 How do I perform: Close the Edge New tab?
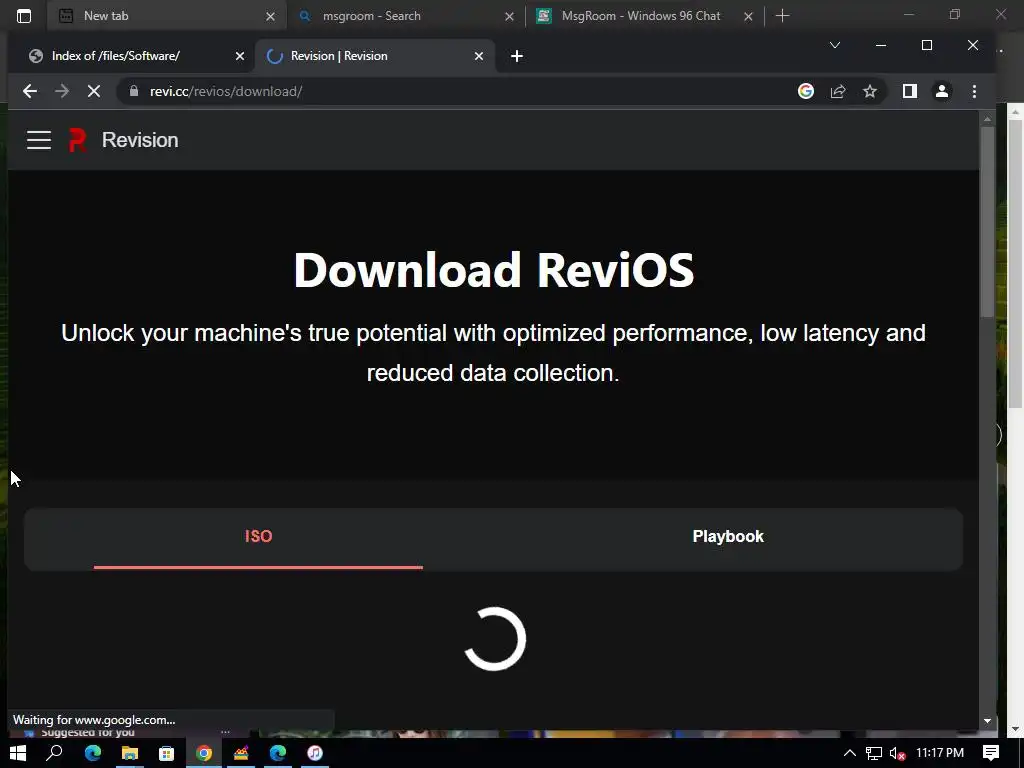[x=270, y=16]
